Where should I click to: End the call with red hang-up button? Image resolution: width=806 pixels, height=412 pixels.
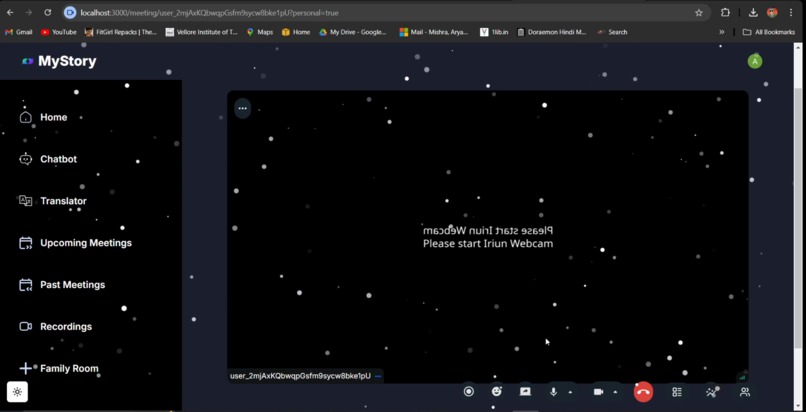click(643, 392)
